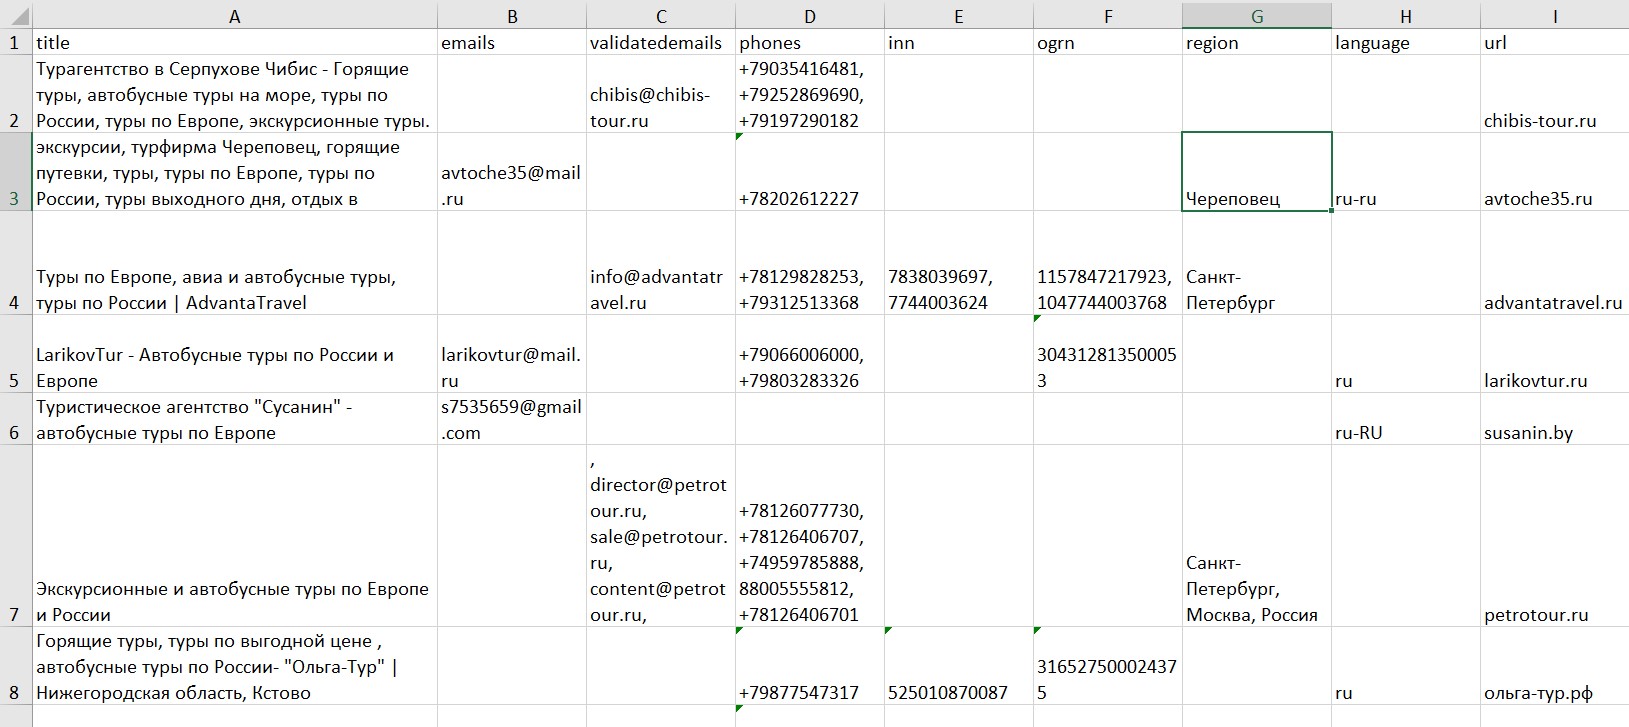Screen dimensions: 1629x727
Task: Select ольга-тур.рф url cell
Action: tap(1555, 666)
